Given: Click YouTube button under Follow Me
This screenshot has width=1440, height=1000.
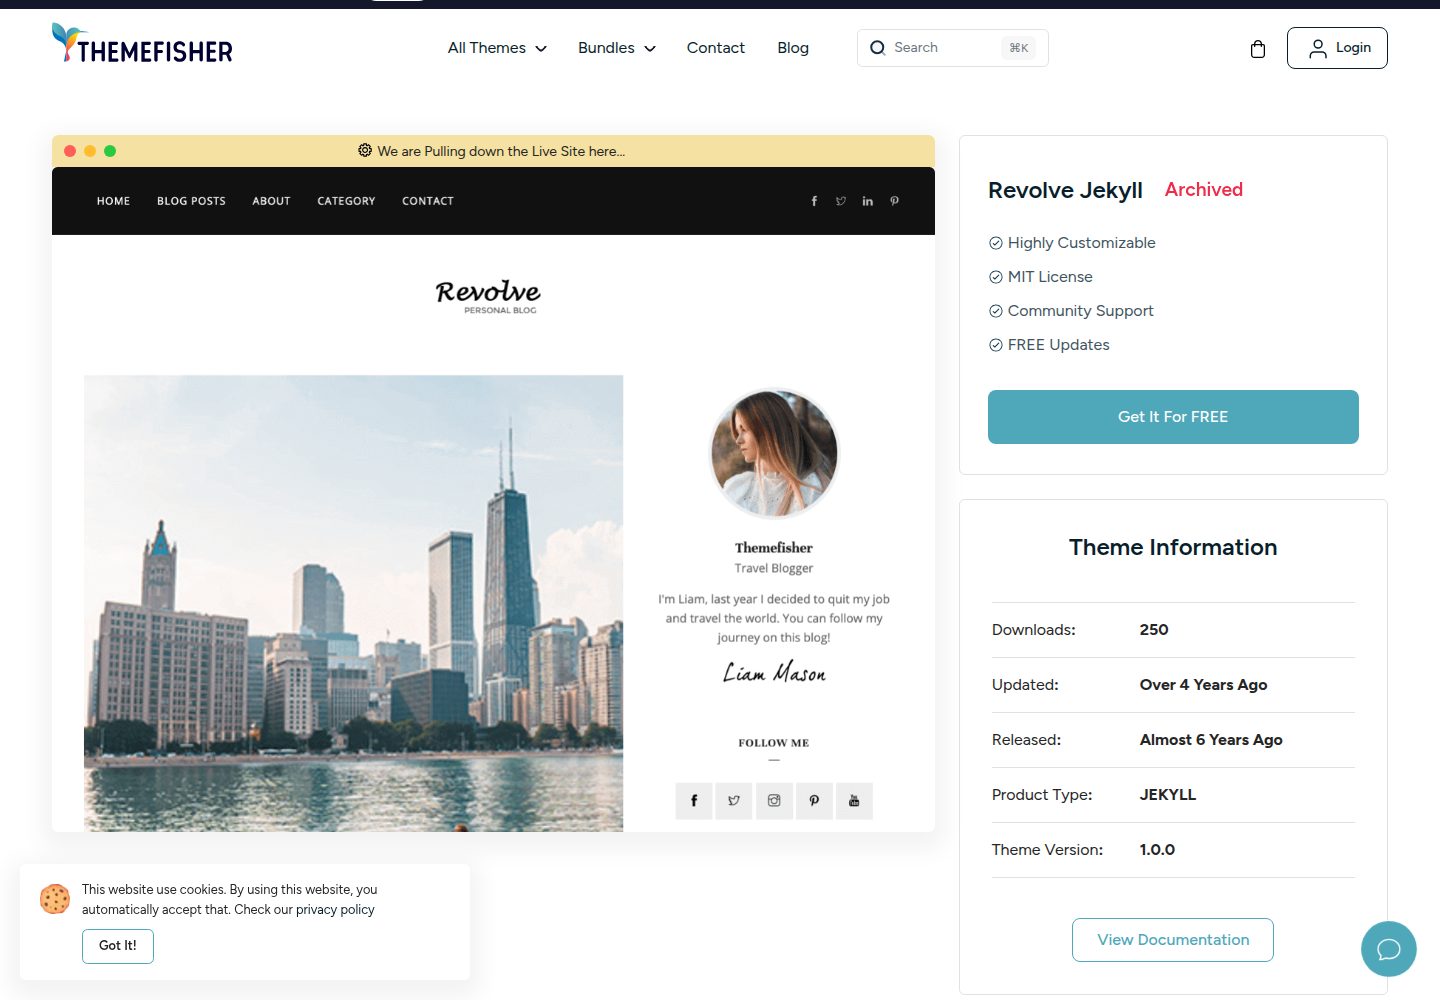Looking at the screenshot, I should pyautogui.click(x=854, y=801).
